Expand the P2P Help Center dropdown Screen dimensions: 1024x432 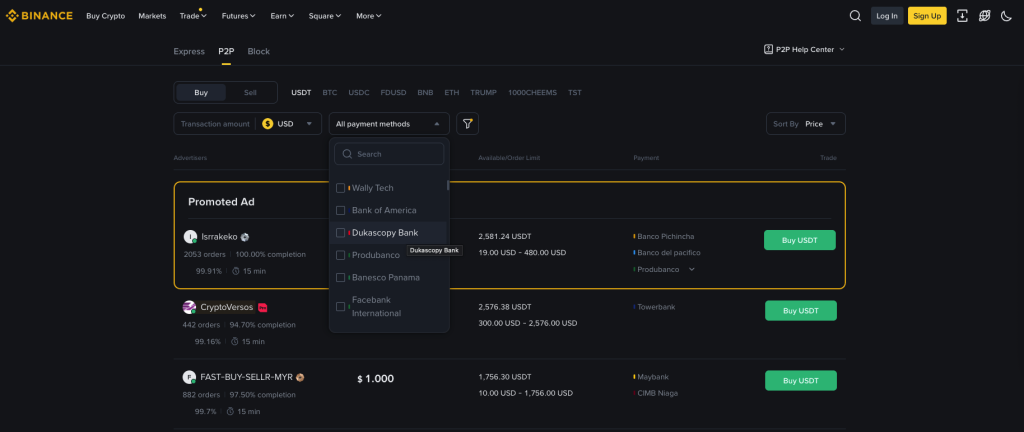coord(805,49)
